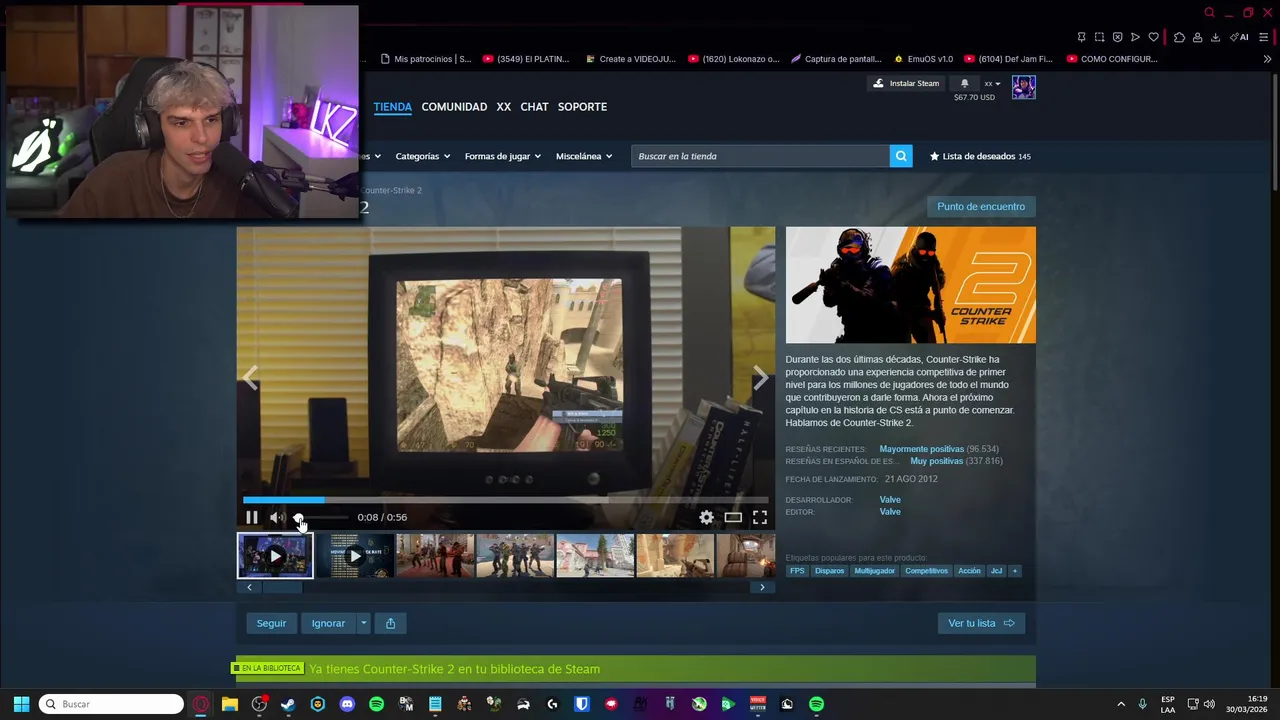The height and width of the screenshot is (720, 1280).
Task: Focus the Buscar en la tienda search field
Action: click(x=760, y=156)
